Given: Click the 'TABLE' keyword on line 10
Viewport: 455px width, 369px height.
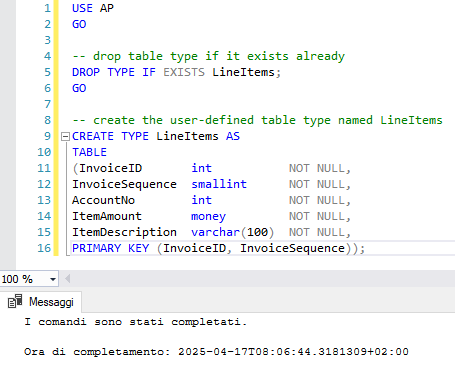Looking at the screenshot, I should (x=89, y=152).
